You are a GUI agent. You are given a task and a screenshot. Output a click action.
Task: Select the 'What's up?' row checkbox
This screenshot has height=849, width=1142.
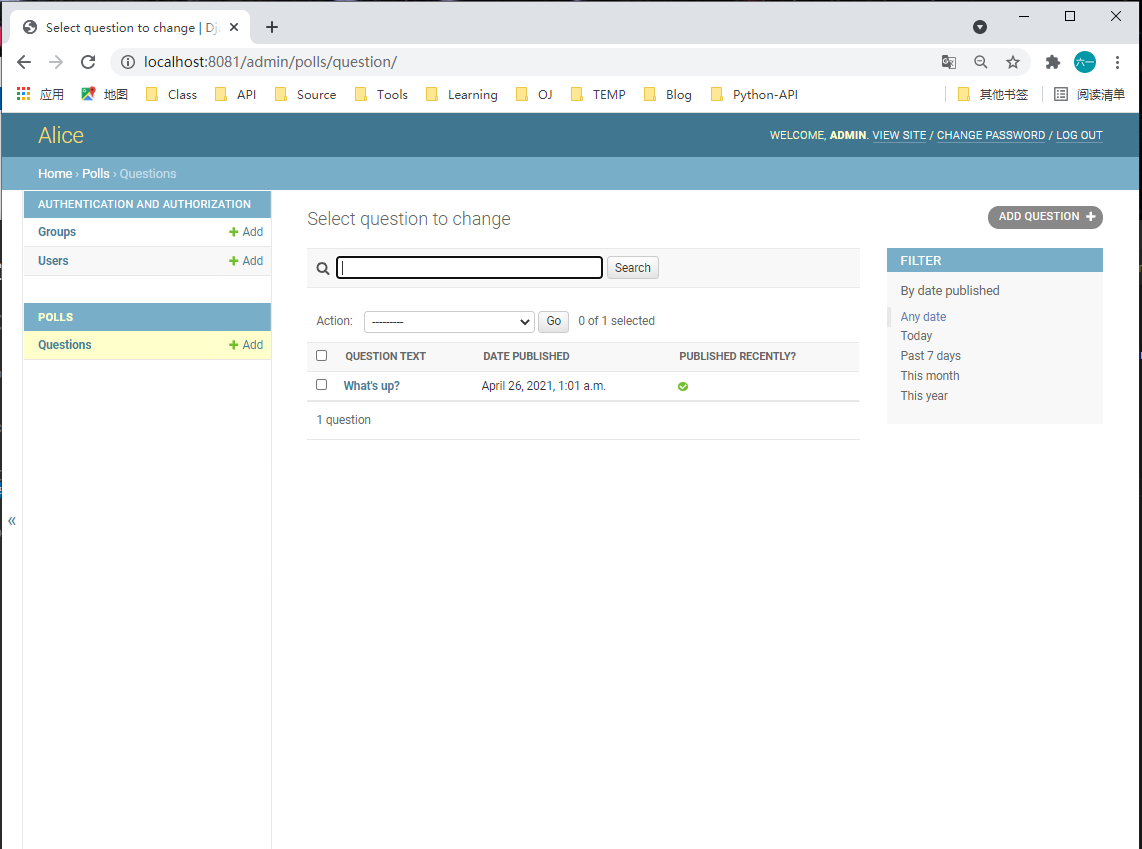pyautogui.click(x=321, y=384)
